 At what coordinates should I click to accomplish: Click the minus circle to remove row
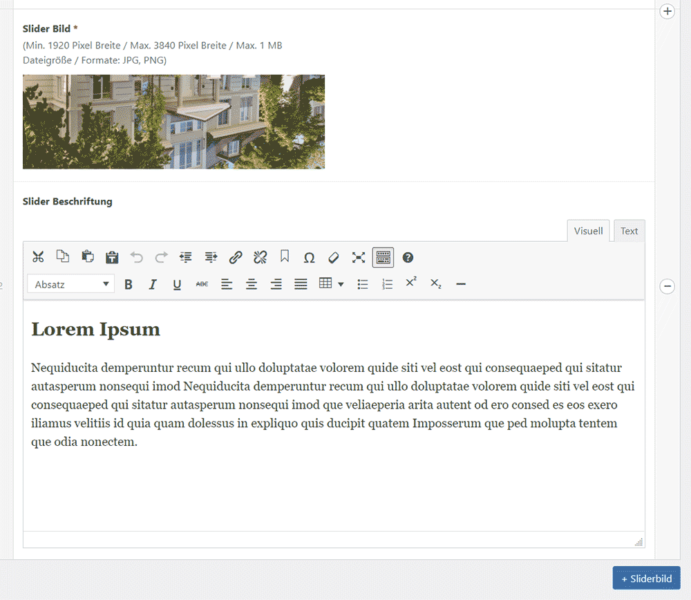coord(667,286)
